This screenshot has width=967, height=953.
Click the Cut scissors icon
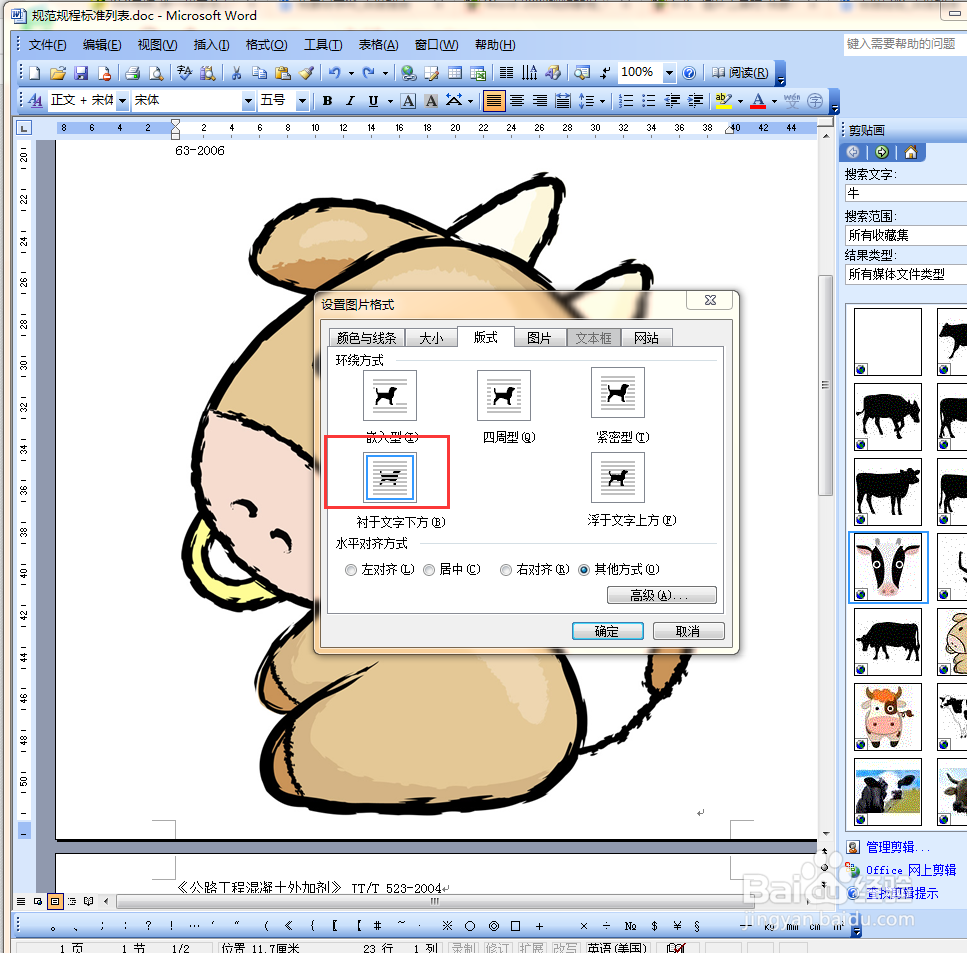[x=236, y=73]
